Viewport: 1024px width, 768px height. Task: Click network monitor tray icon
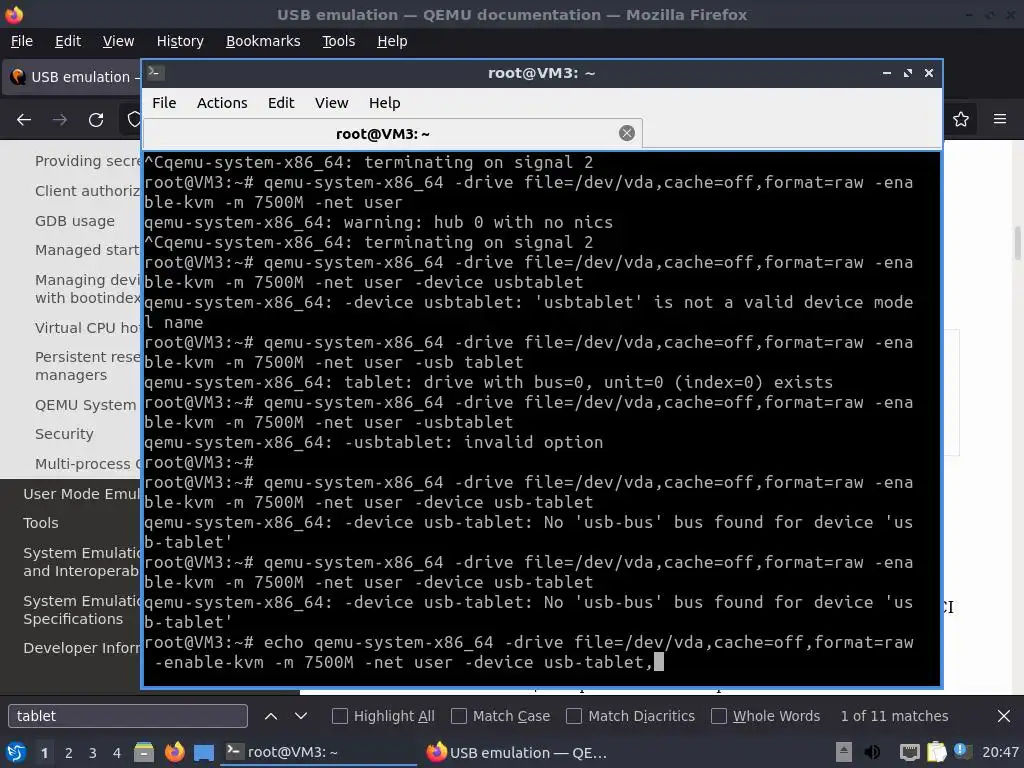pyautogui.click(x=909, y=752)
